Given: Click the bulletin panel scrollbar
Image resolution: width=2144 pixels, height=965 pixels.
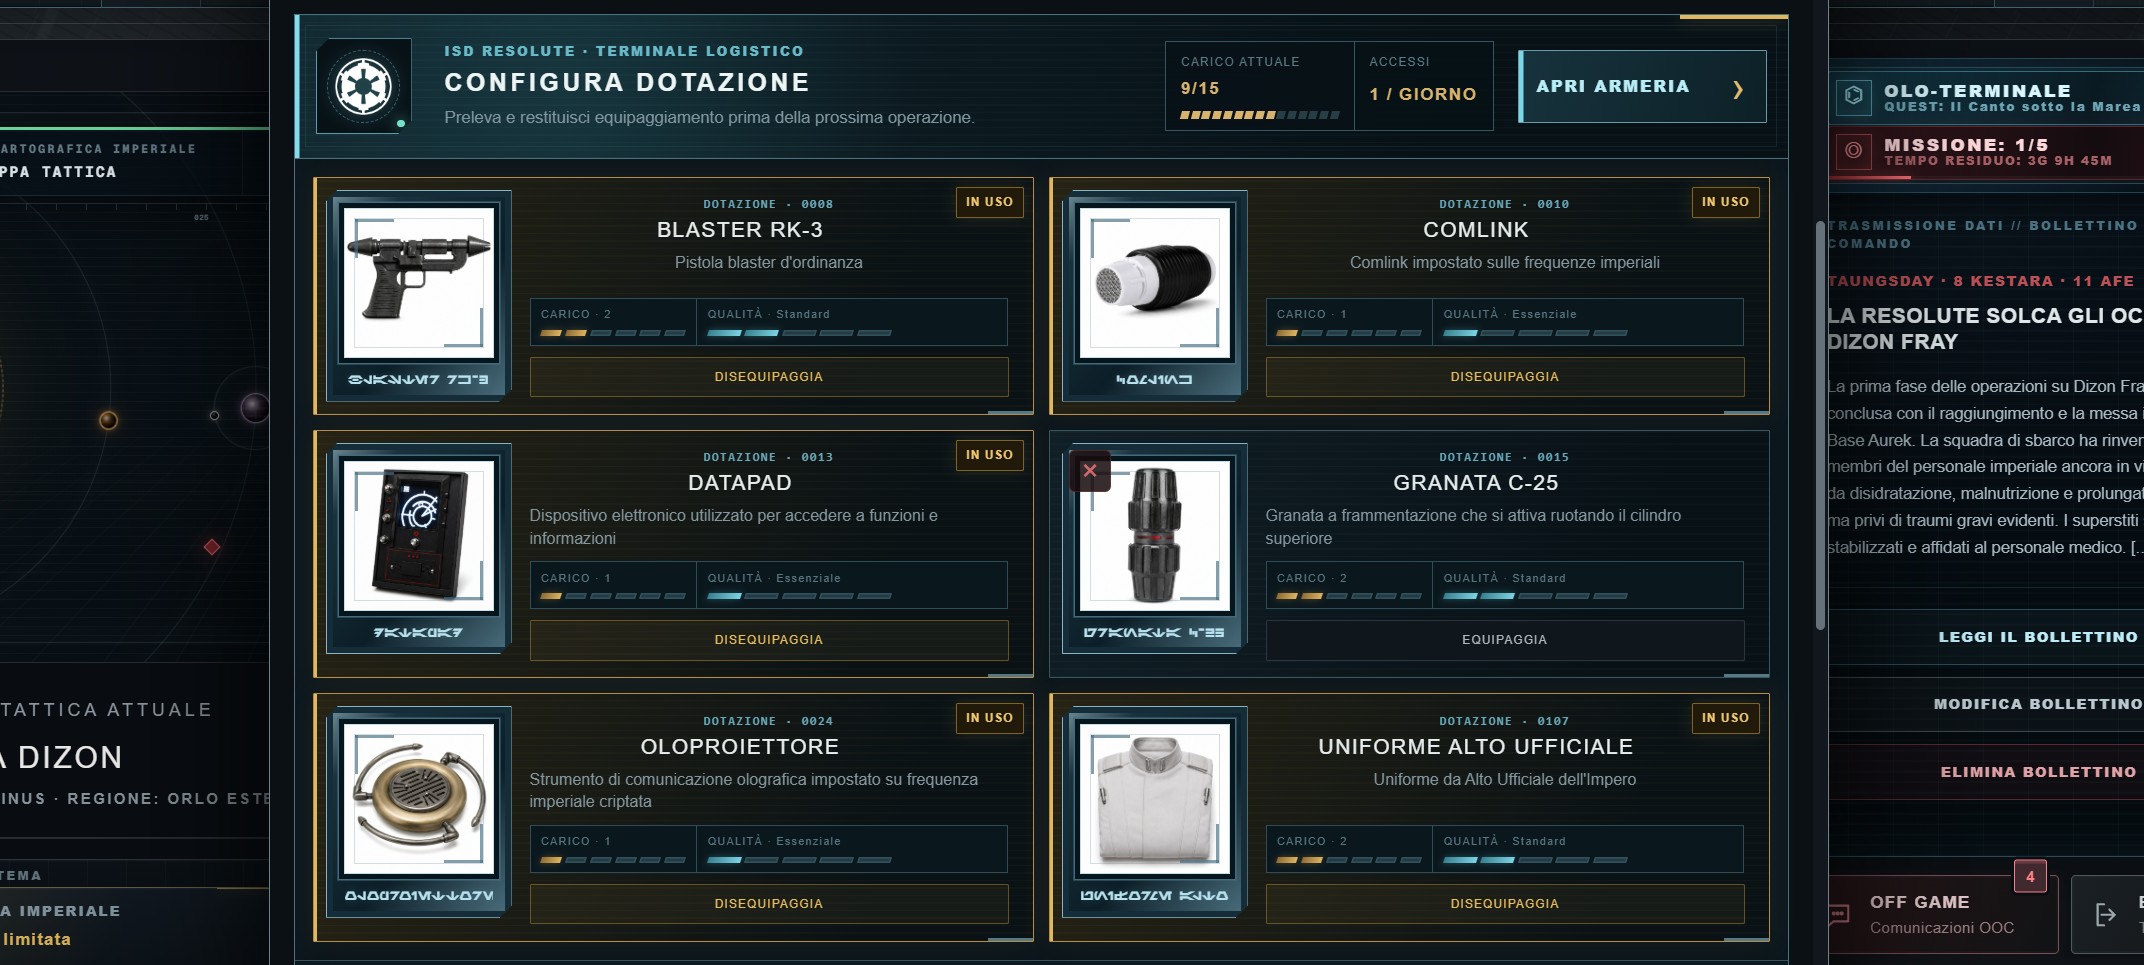Looking at the screenshot, I should [x=1820, y=425].
